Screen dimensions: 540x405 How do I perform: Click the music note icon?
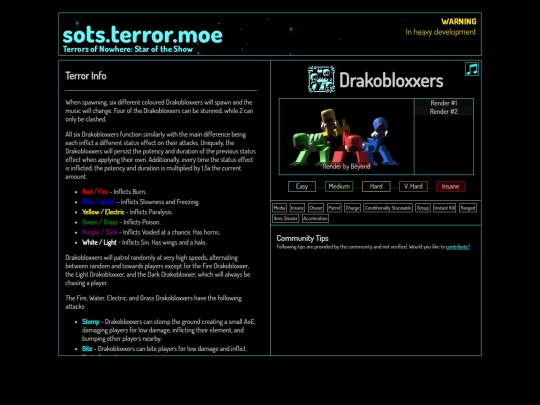472,69
